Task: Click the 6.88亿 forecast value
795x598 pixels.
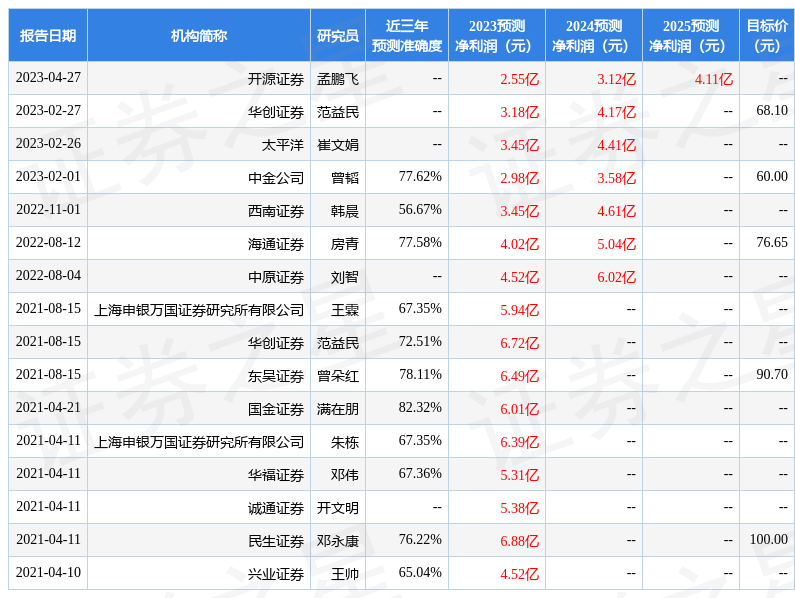Action: 519,541
